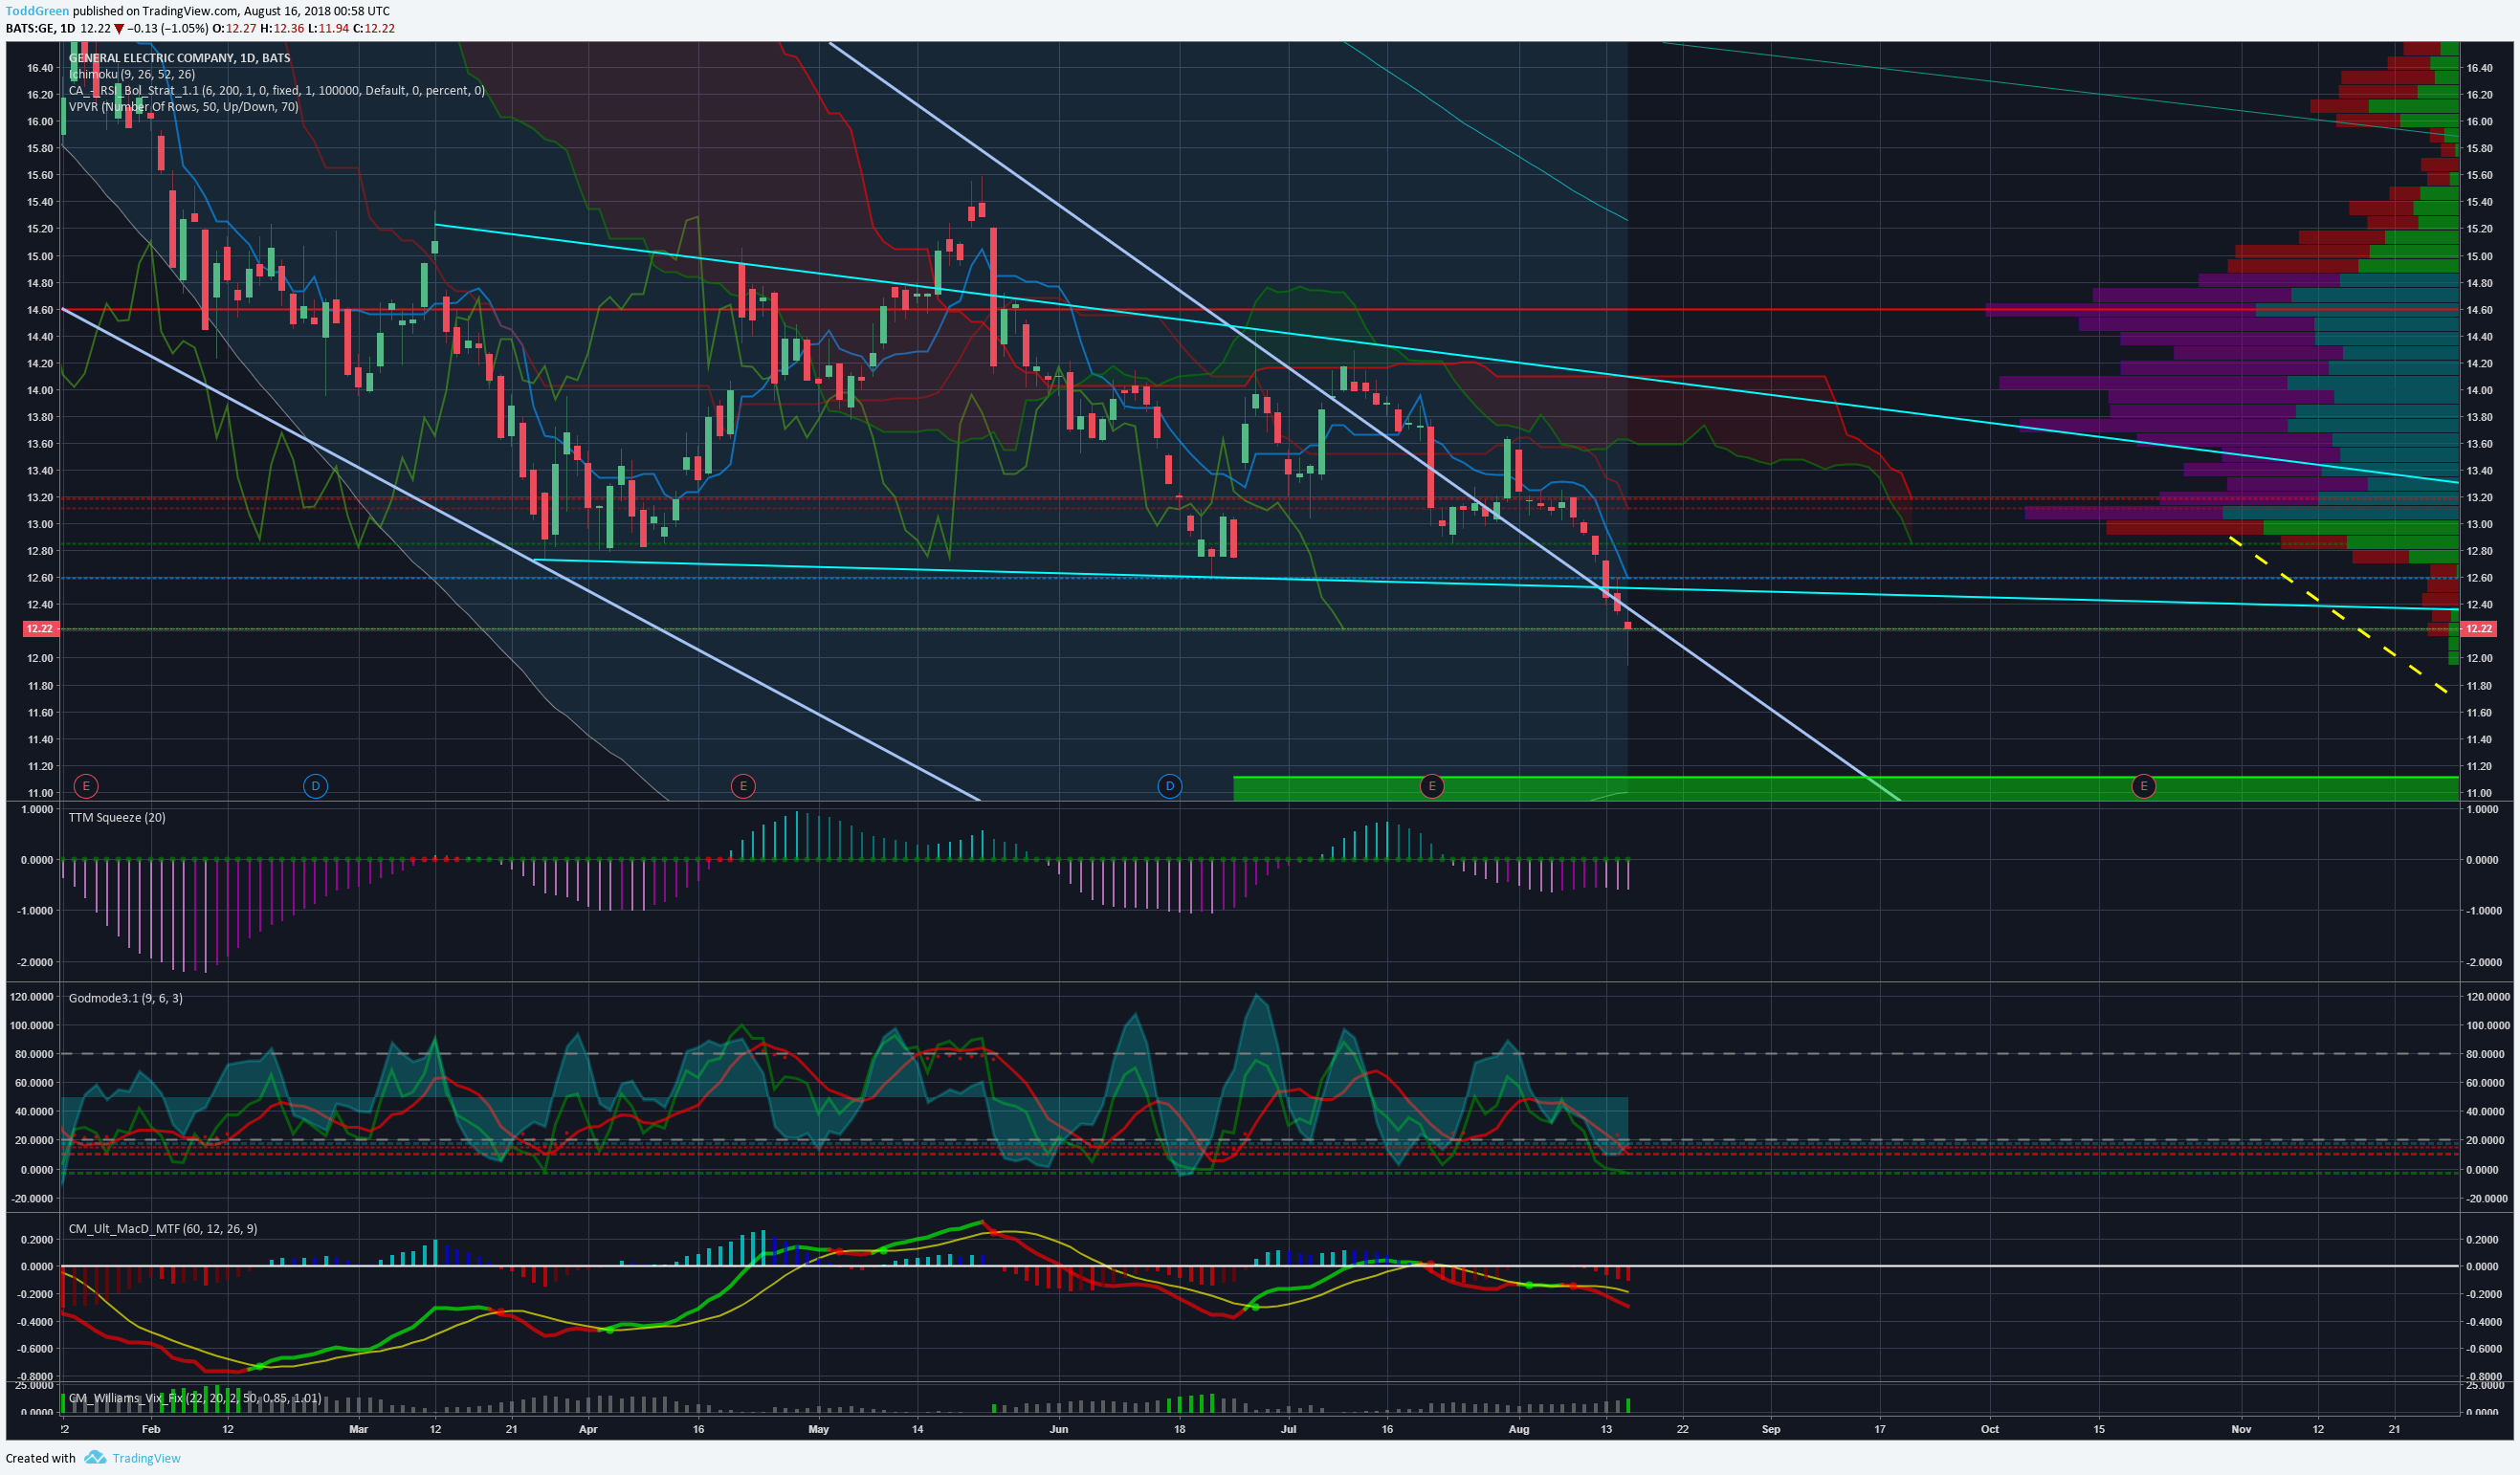Viewport: 2520px width, 1475px height.
Task: Click the earnings E marker before Feb
Action: (86, 786)
